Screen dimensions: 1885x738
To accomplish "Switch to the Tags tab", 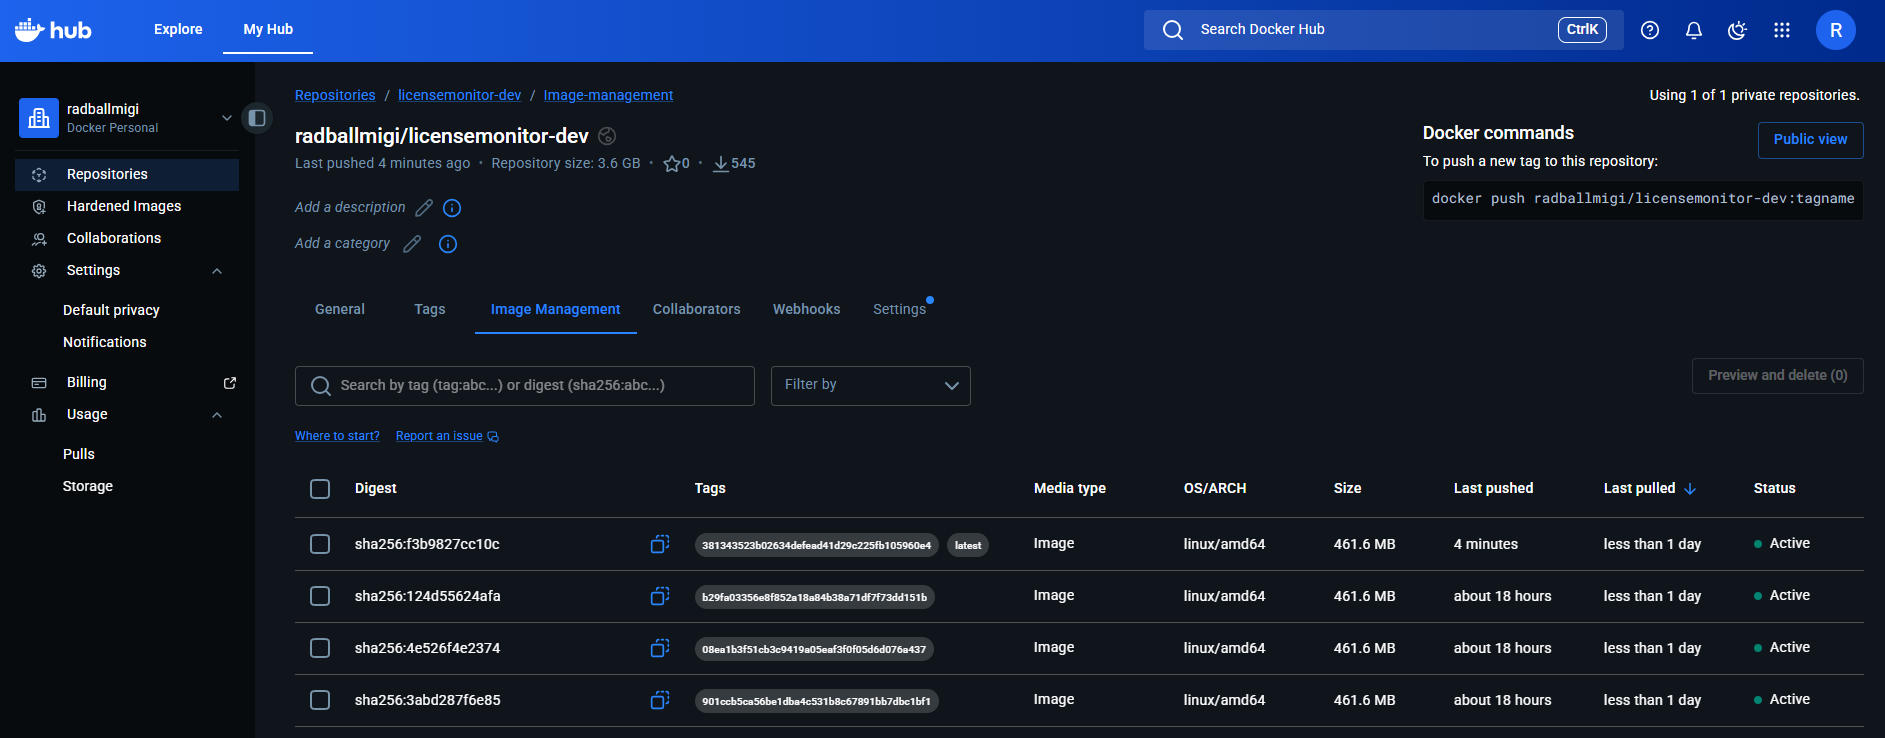I will [x=430, y=309].
